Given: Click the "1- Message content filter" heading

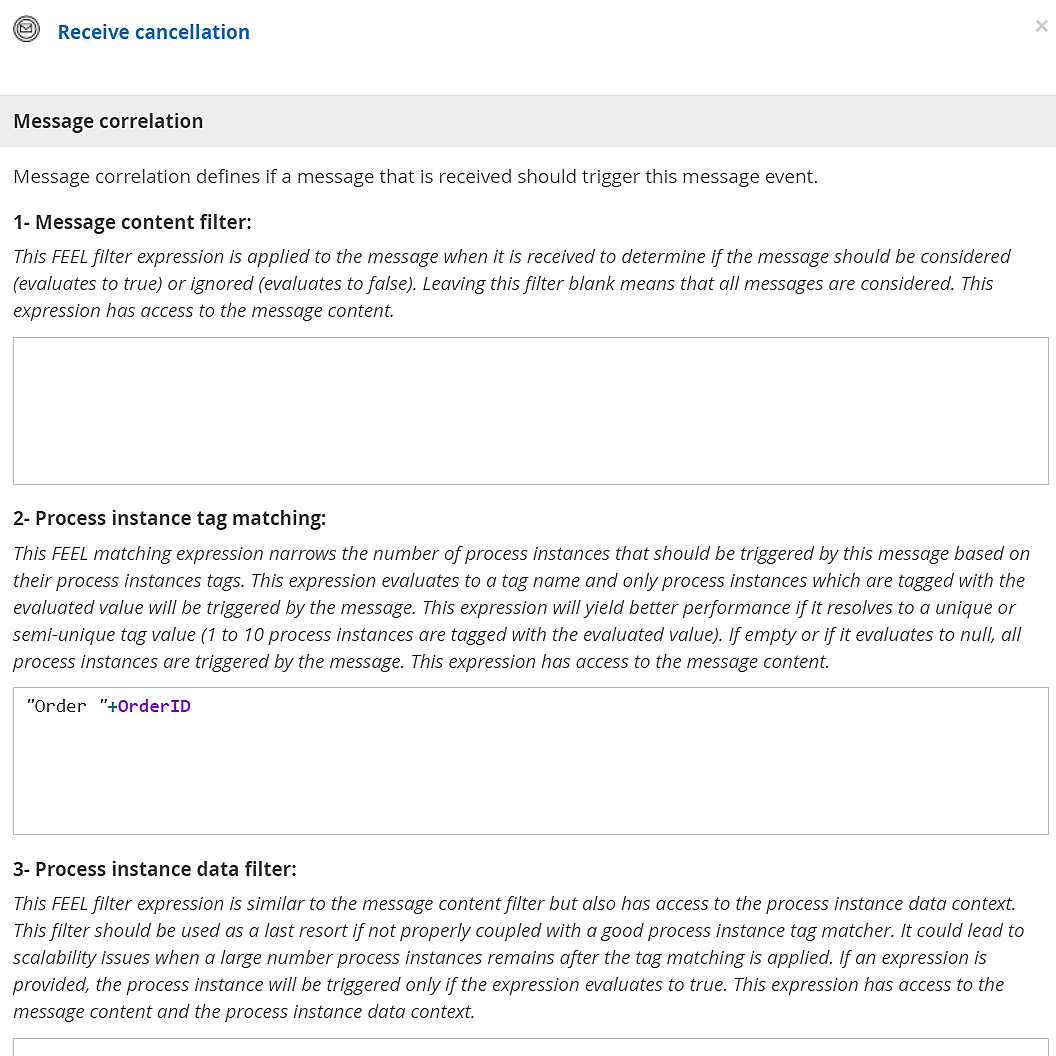Looking at the screenshot, I should click(132, 222).
